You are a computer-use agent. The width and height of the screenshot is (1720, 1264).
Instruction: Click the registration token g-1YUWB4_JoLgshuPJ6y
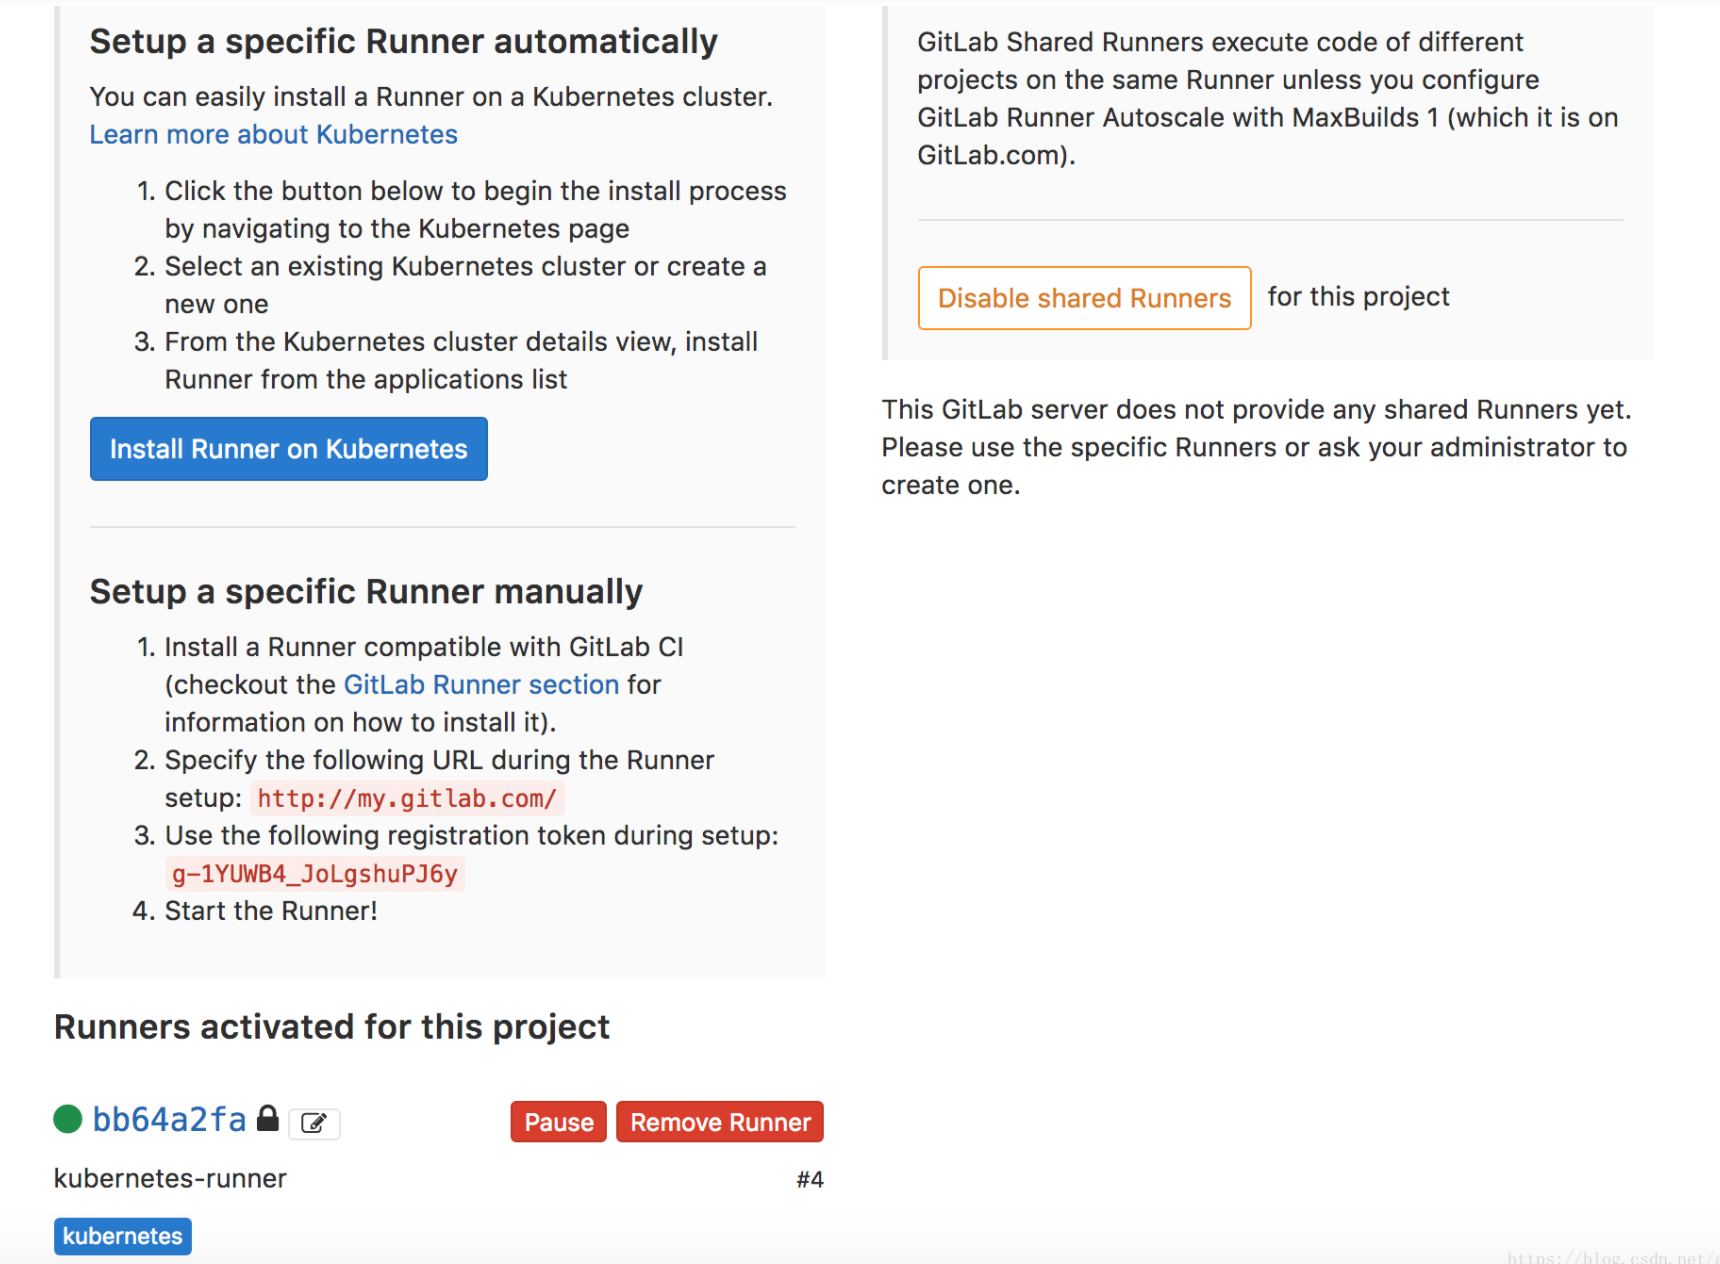(x=315, y=874)
